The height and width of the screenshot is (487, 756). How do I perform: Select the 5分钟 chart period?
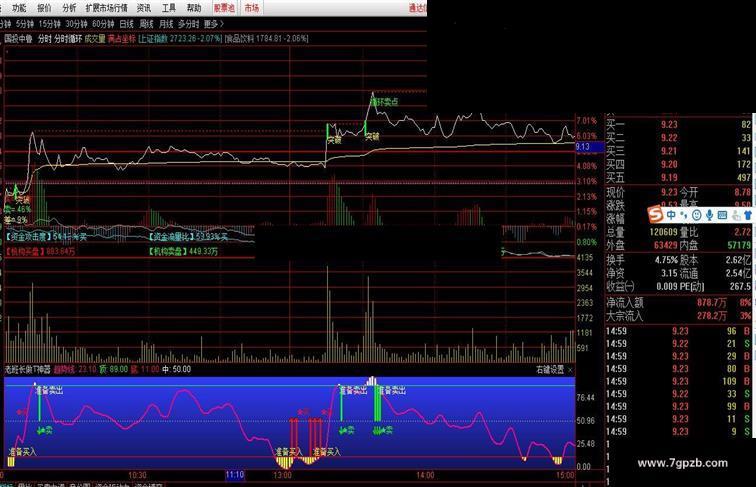coord(25,24)
